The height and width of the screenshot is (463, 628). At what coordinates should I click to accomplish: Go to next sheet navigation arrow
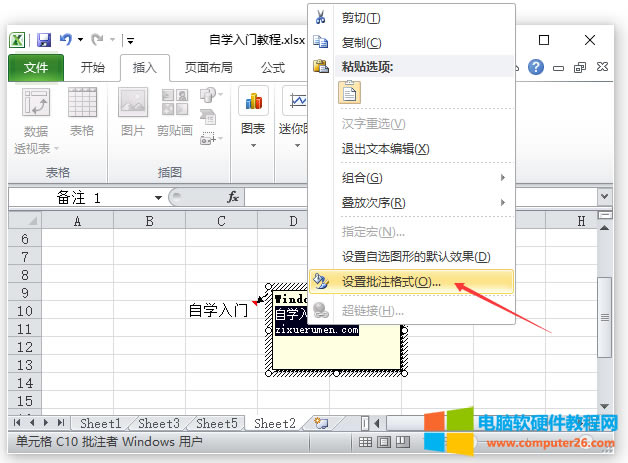click(46, 423)
